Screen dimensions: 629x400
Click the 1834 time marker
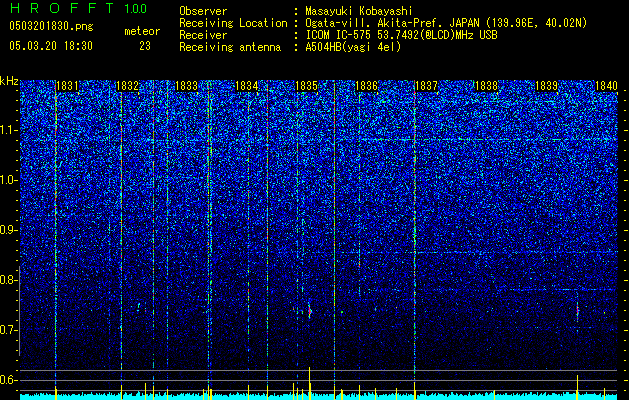[x=247, y=86]
